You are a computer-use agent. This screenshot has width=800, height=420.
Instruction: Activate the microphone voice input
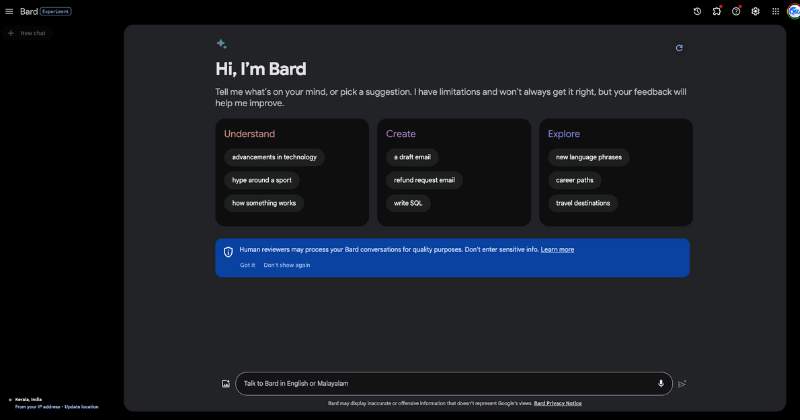tap(661, 383)
